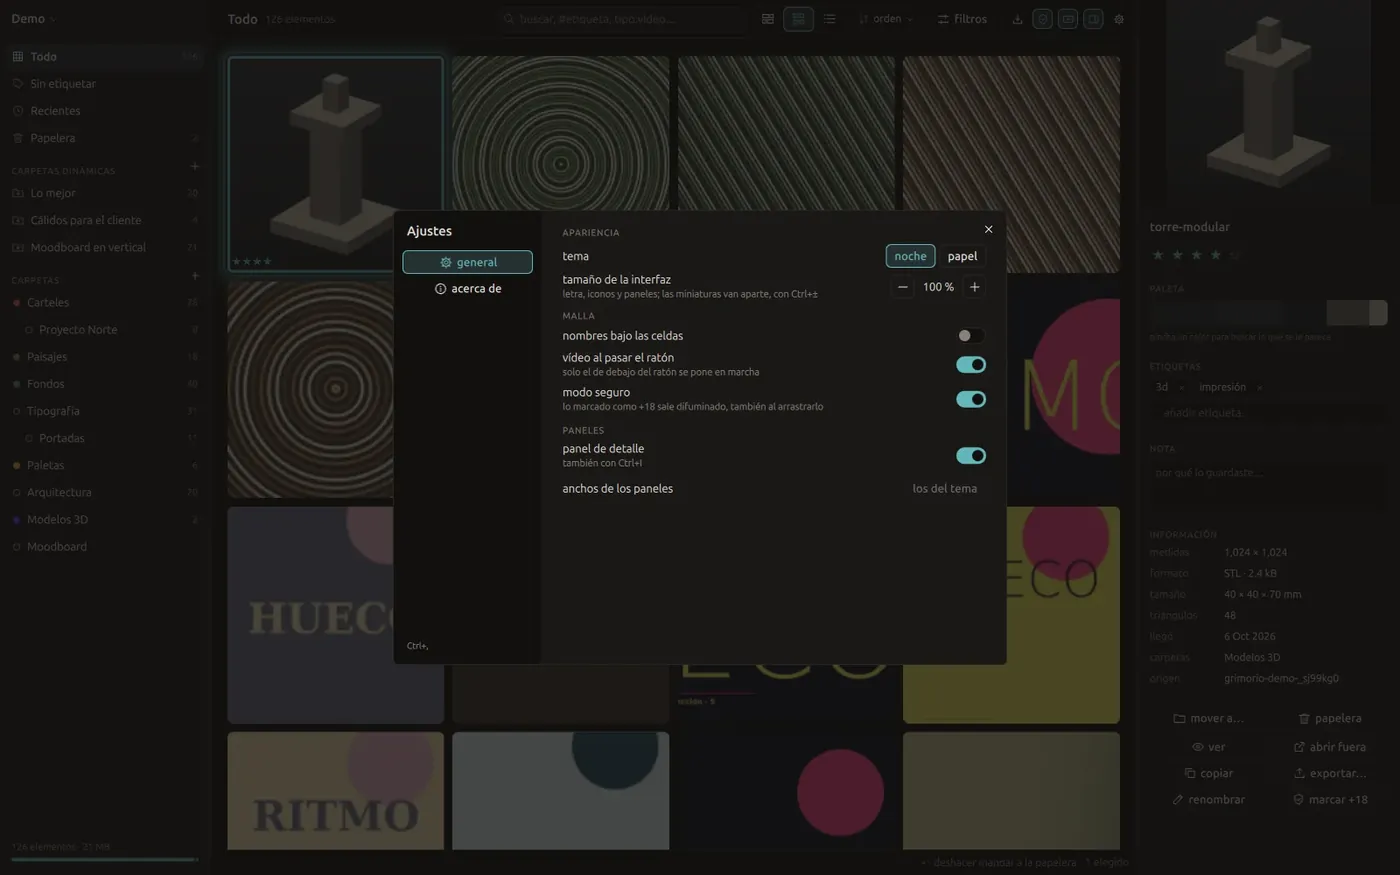Image resolution: width=1400 pixels, height=875 pixels.
Task: Toggle the panel de detalle switch
Action: click(x=970, y=456)
